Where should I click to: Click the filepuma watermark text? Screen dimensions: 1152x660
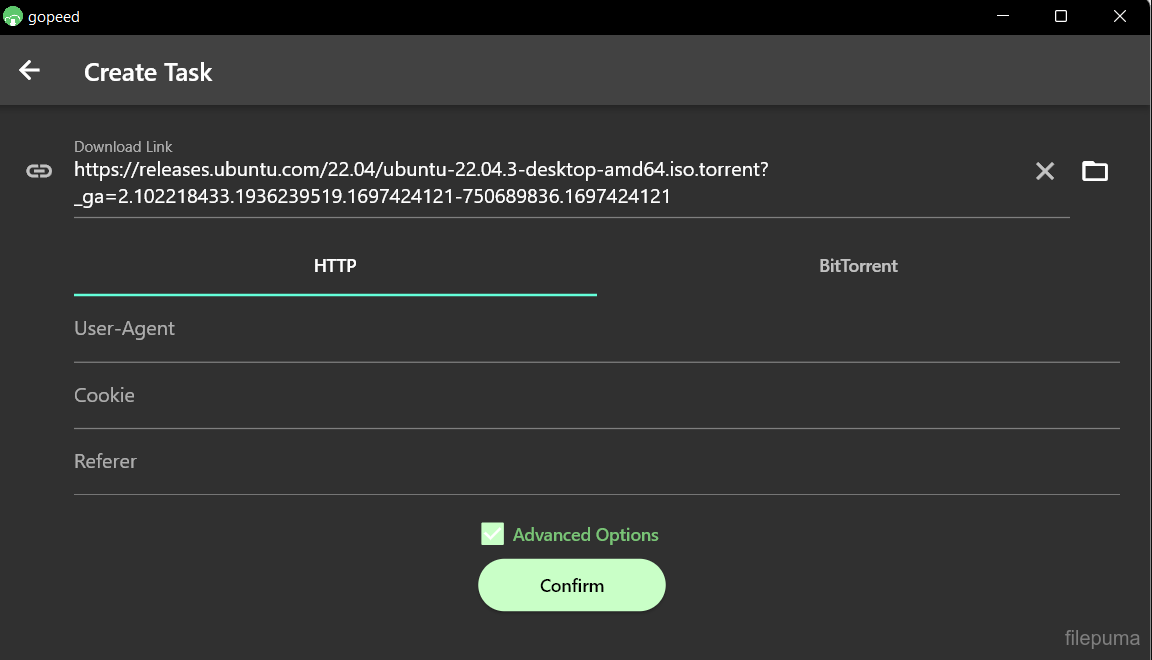pyautogui.click(x=1102, y=638)
